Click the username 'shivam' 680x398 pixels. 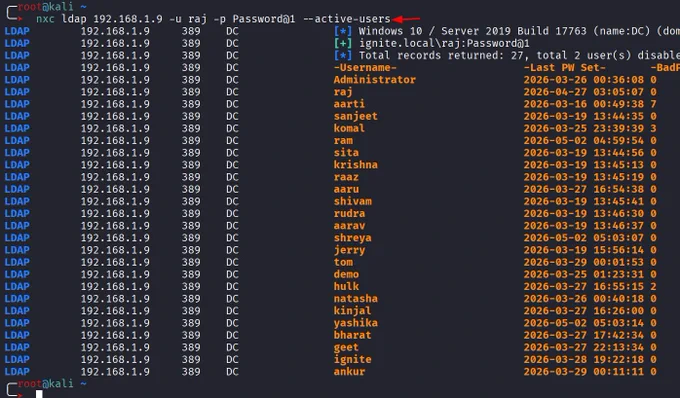(x=353, y=201)
